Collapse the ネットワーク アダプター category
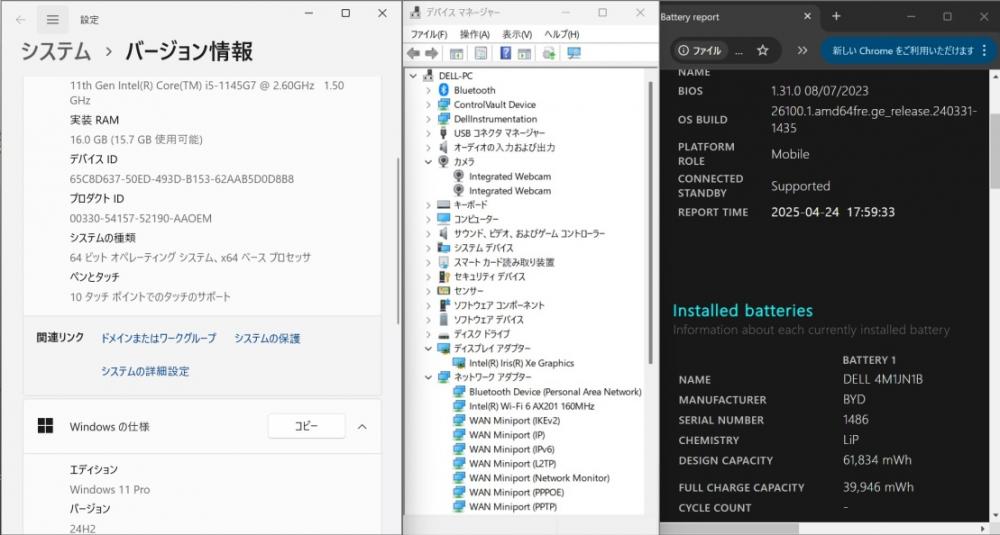Image resolution: width=1000 pixels, height=535 pixels. coord(428,377)
